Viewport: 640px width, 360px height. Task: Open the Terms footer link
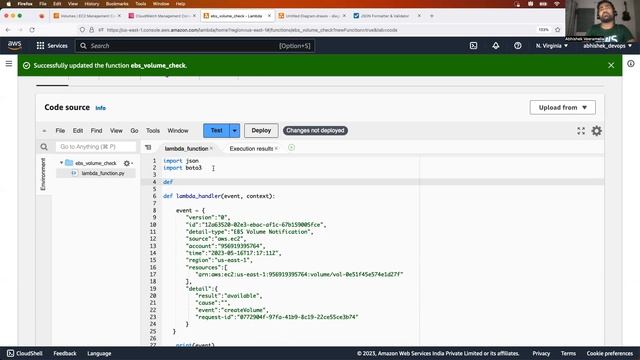[x=568, y=353]
